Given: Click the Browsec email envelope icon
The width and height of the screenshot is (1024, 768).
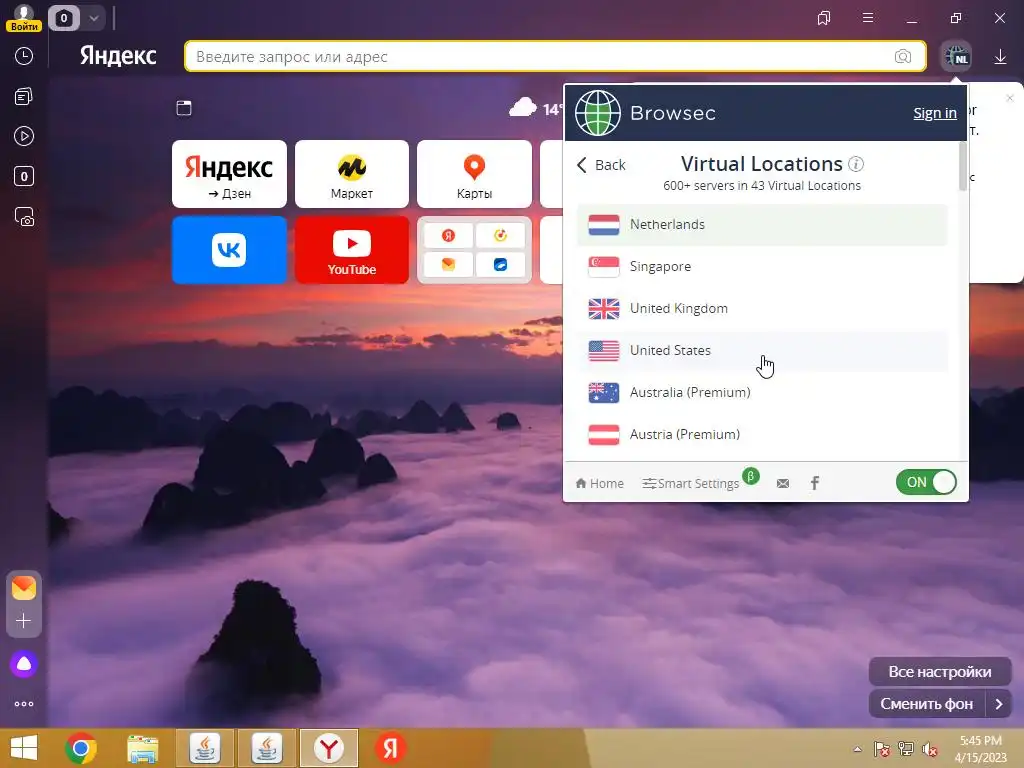Looking at the screenshot, I should pos(783,484).
